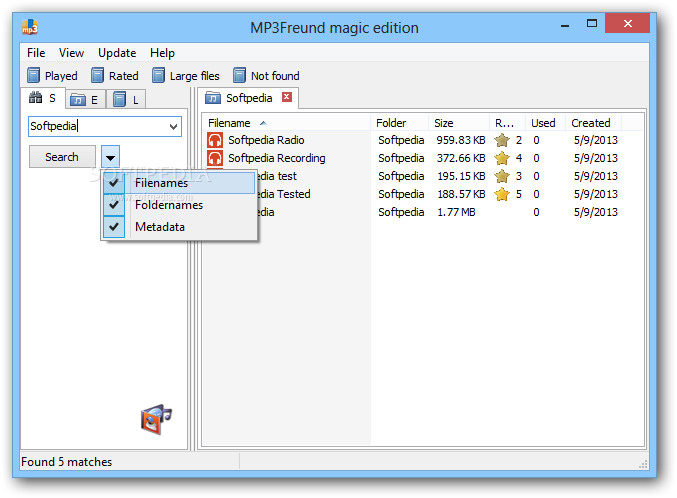Click headphone icon of Softpedia Radio
This screenshot has height=498, width=677.
[x=215, y=140]
